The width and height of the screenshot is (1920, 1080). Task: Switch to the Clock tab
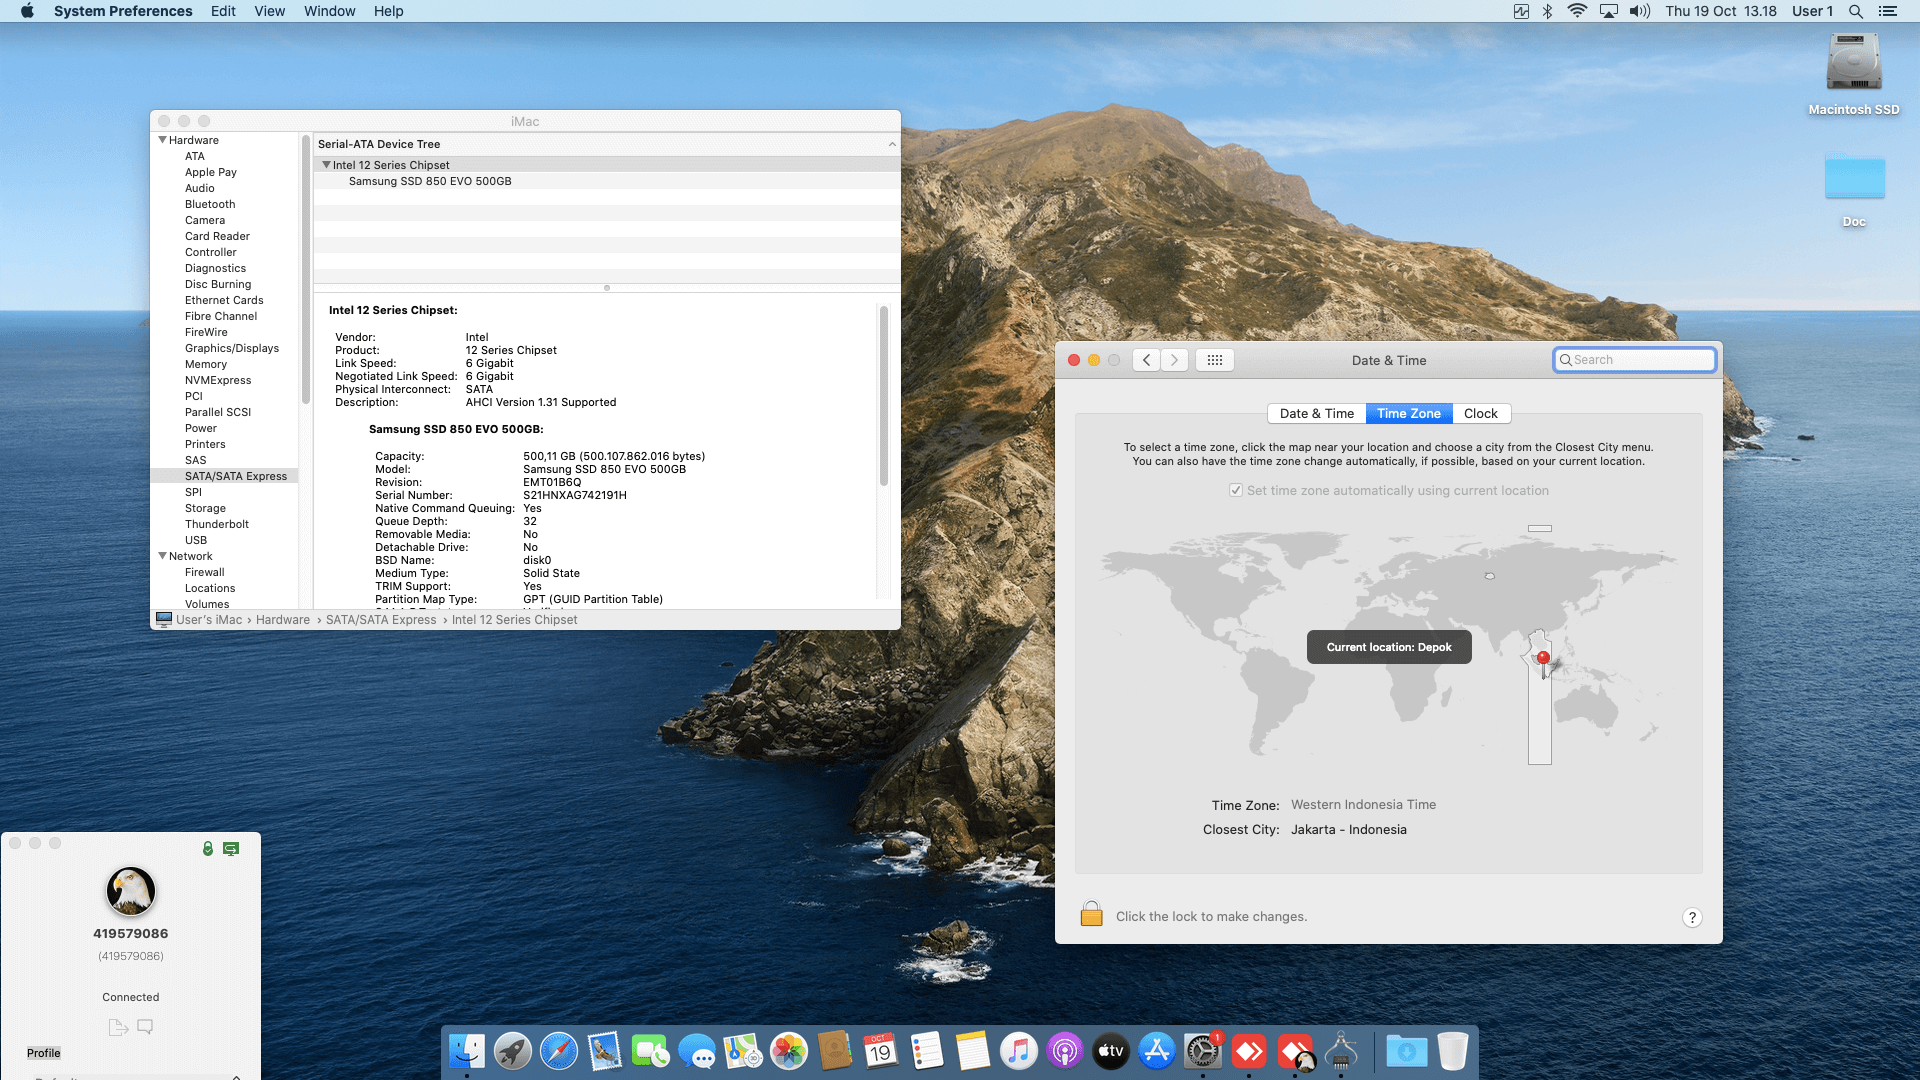pos(1480,413)
